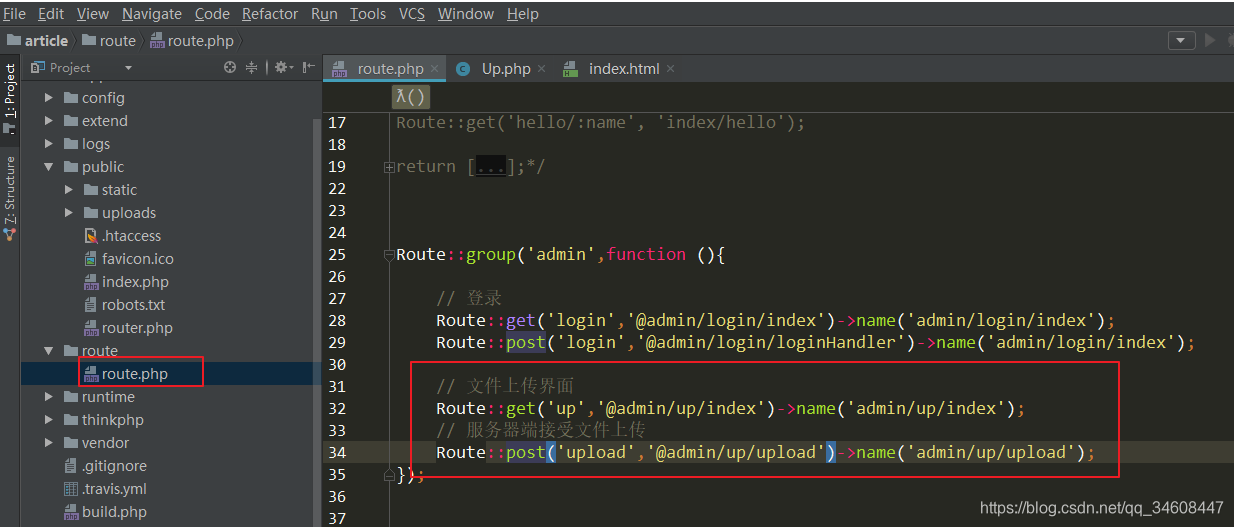
Task: Click line number 32 in gutter
Action: pos(337,409)
